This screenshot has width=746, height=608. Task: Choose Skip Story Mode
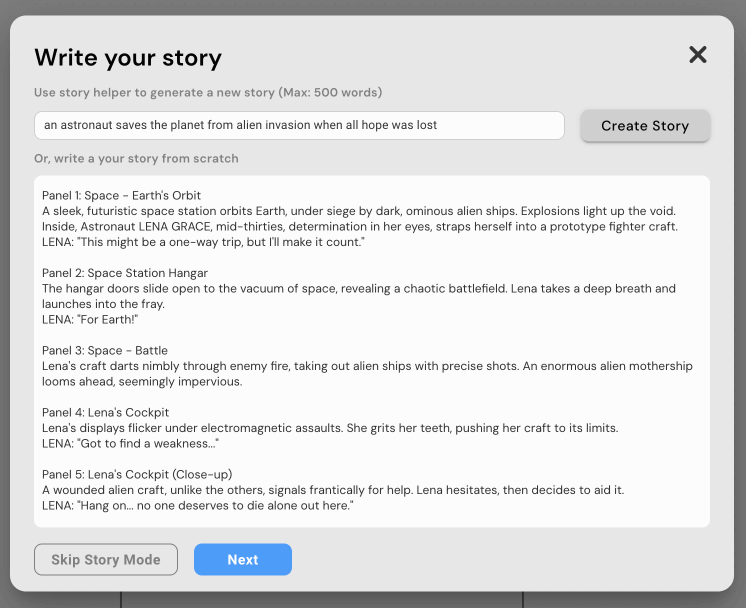[106, 560]
